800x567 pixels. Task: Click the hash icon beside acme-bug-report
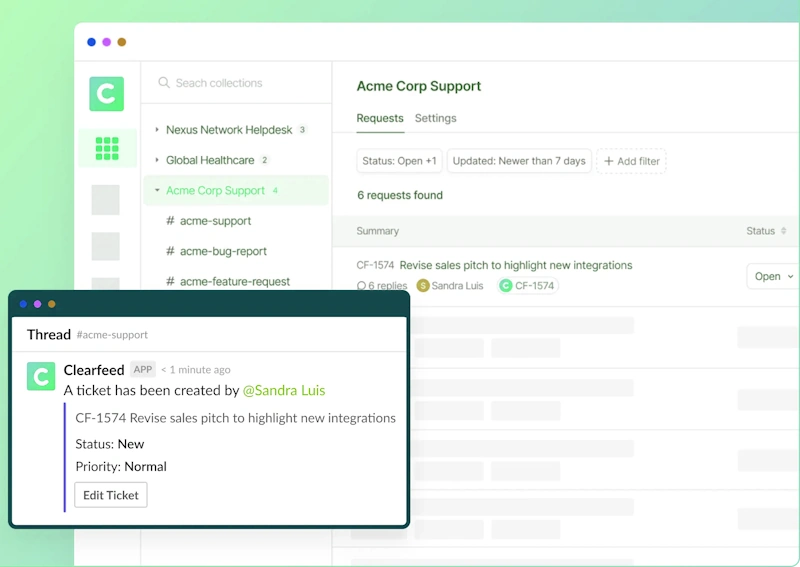pos(170,252)
